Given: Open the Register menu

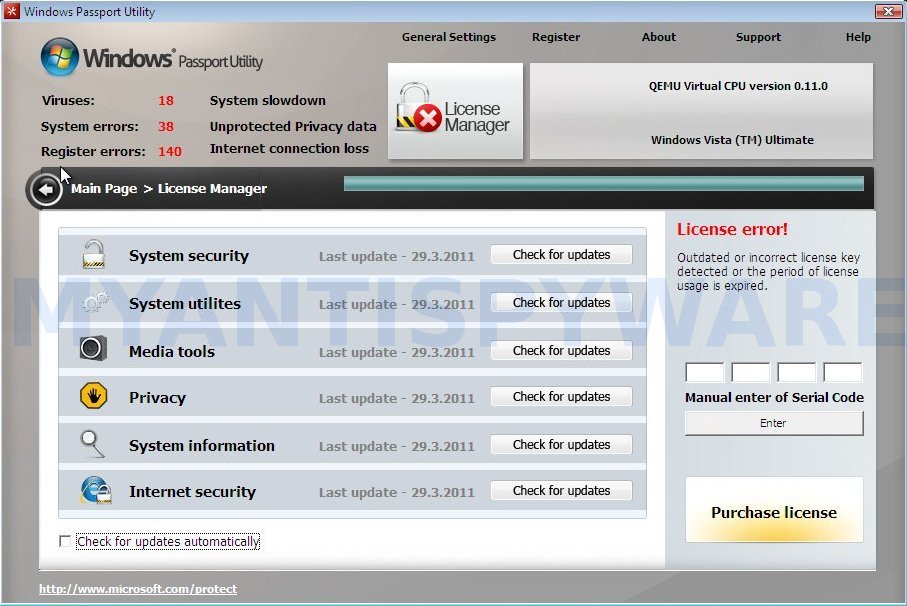Looking at the screenshot, I should (556, 37).
